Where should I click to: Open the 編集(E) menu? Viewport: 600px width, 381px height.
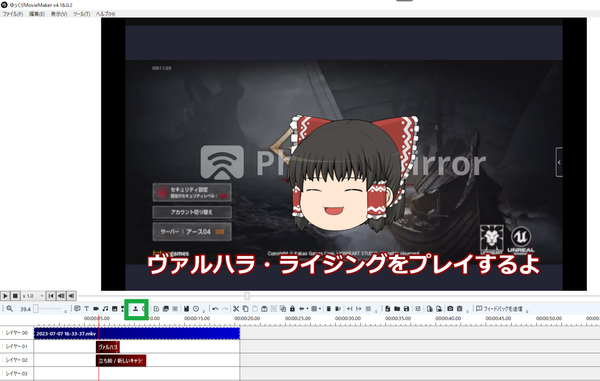click(37, 14)
